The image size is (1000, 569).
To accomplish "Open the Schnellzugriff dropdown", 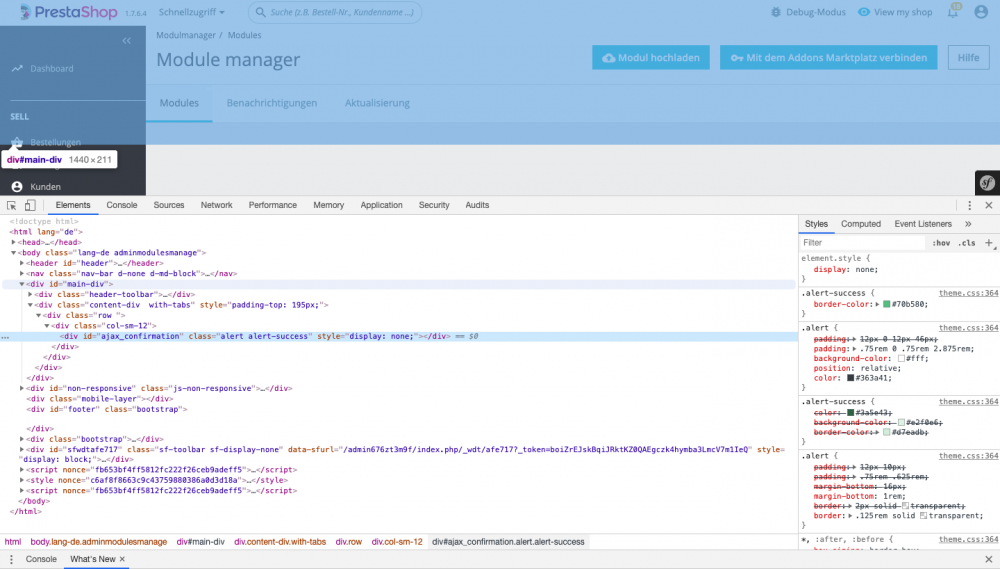I will coord(193,12).
